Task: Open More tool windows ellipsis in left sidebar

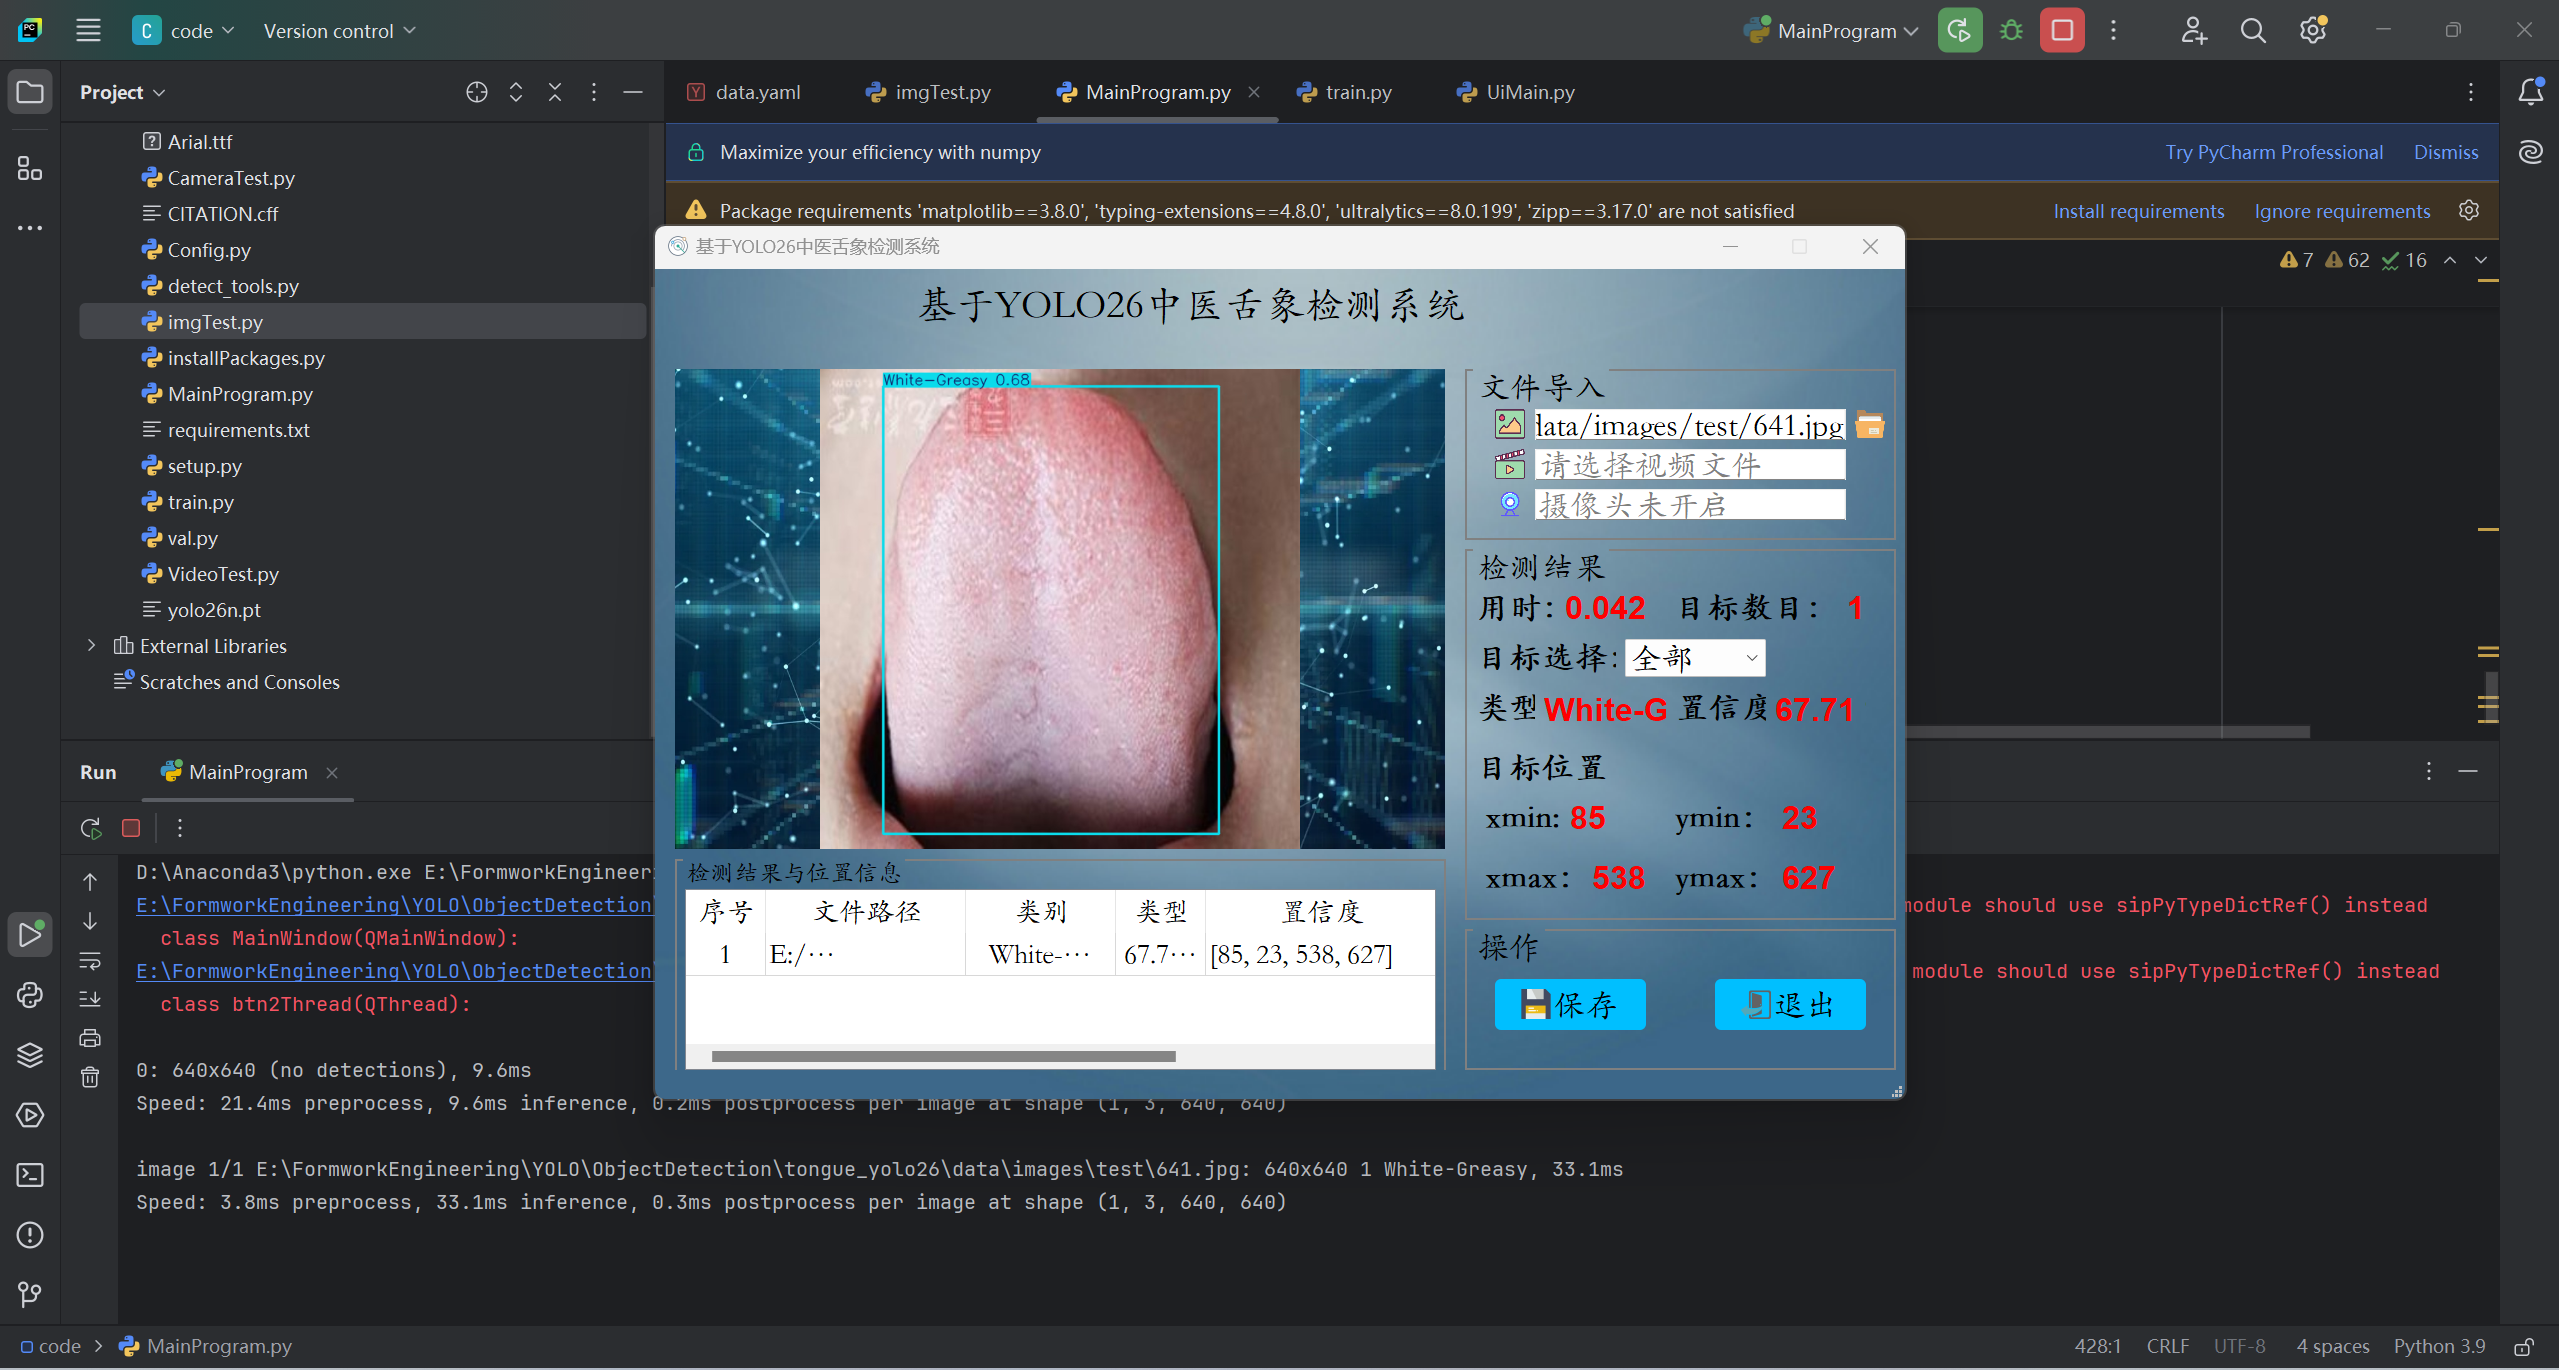Action: (30, 228)
